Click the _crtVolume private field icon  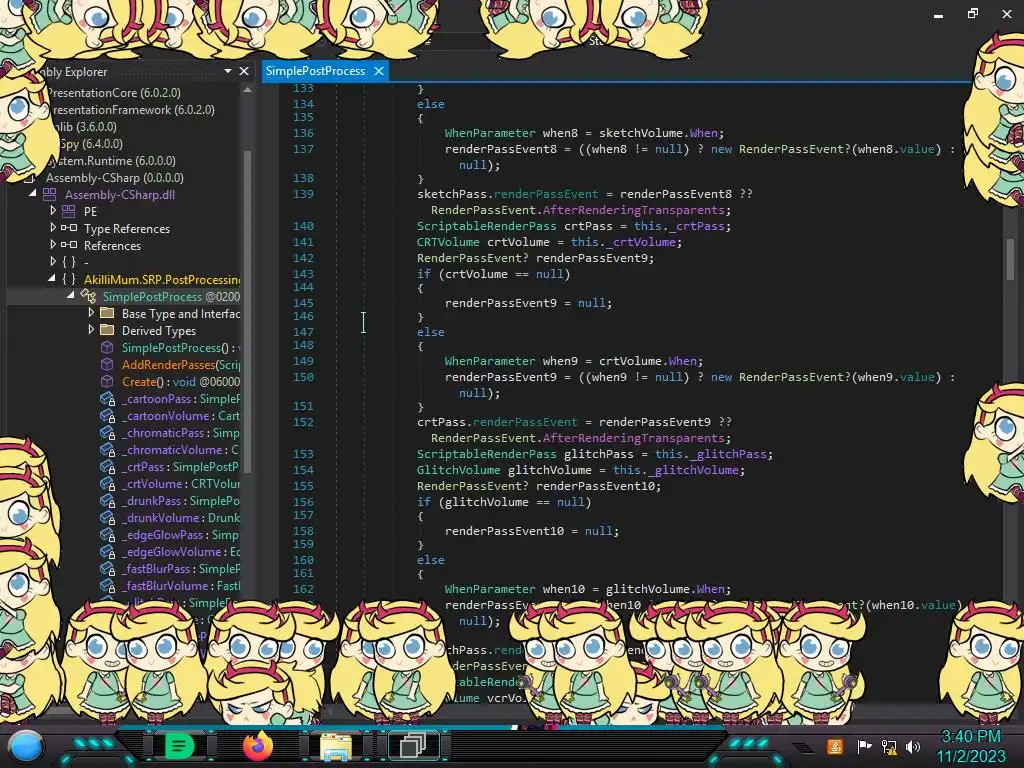(x=107, y=483)
